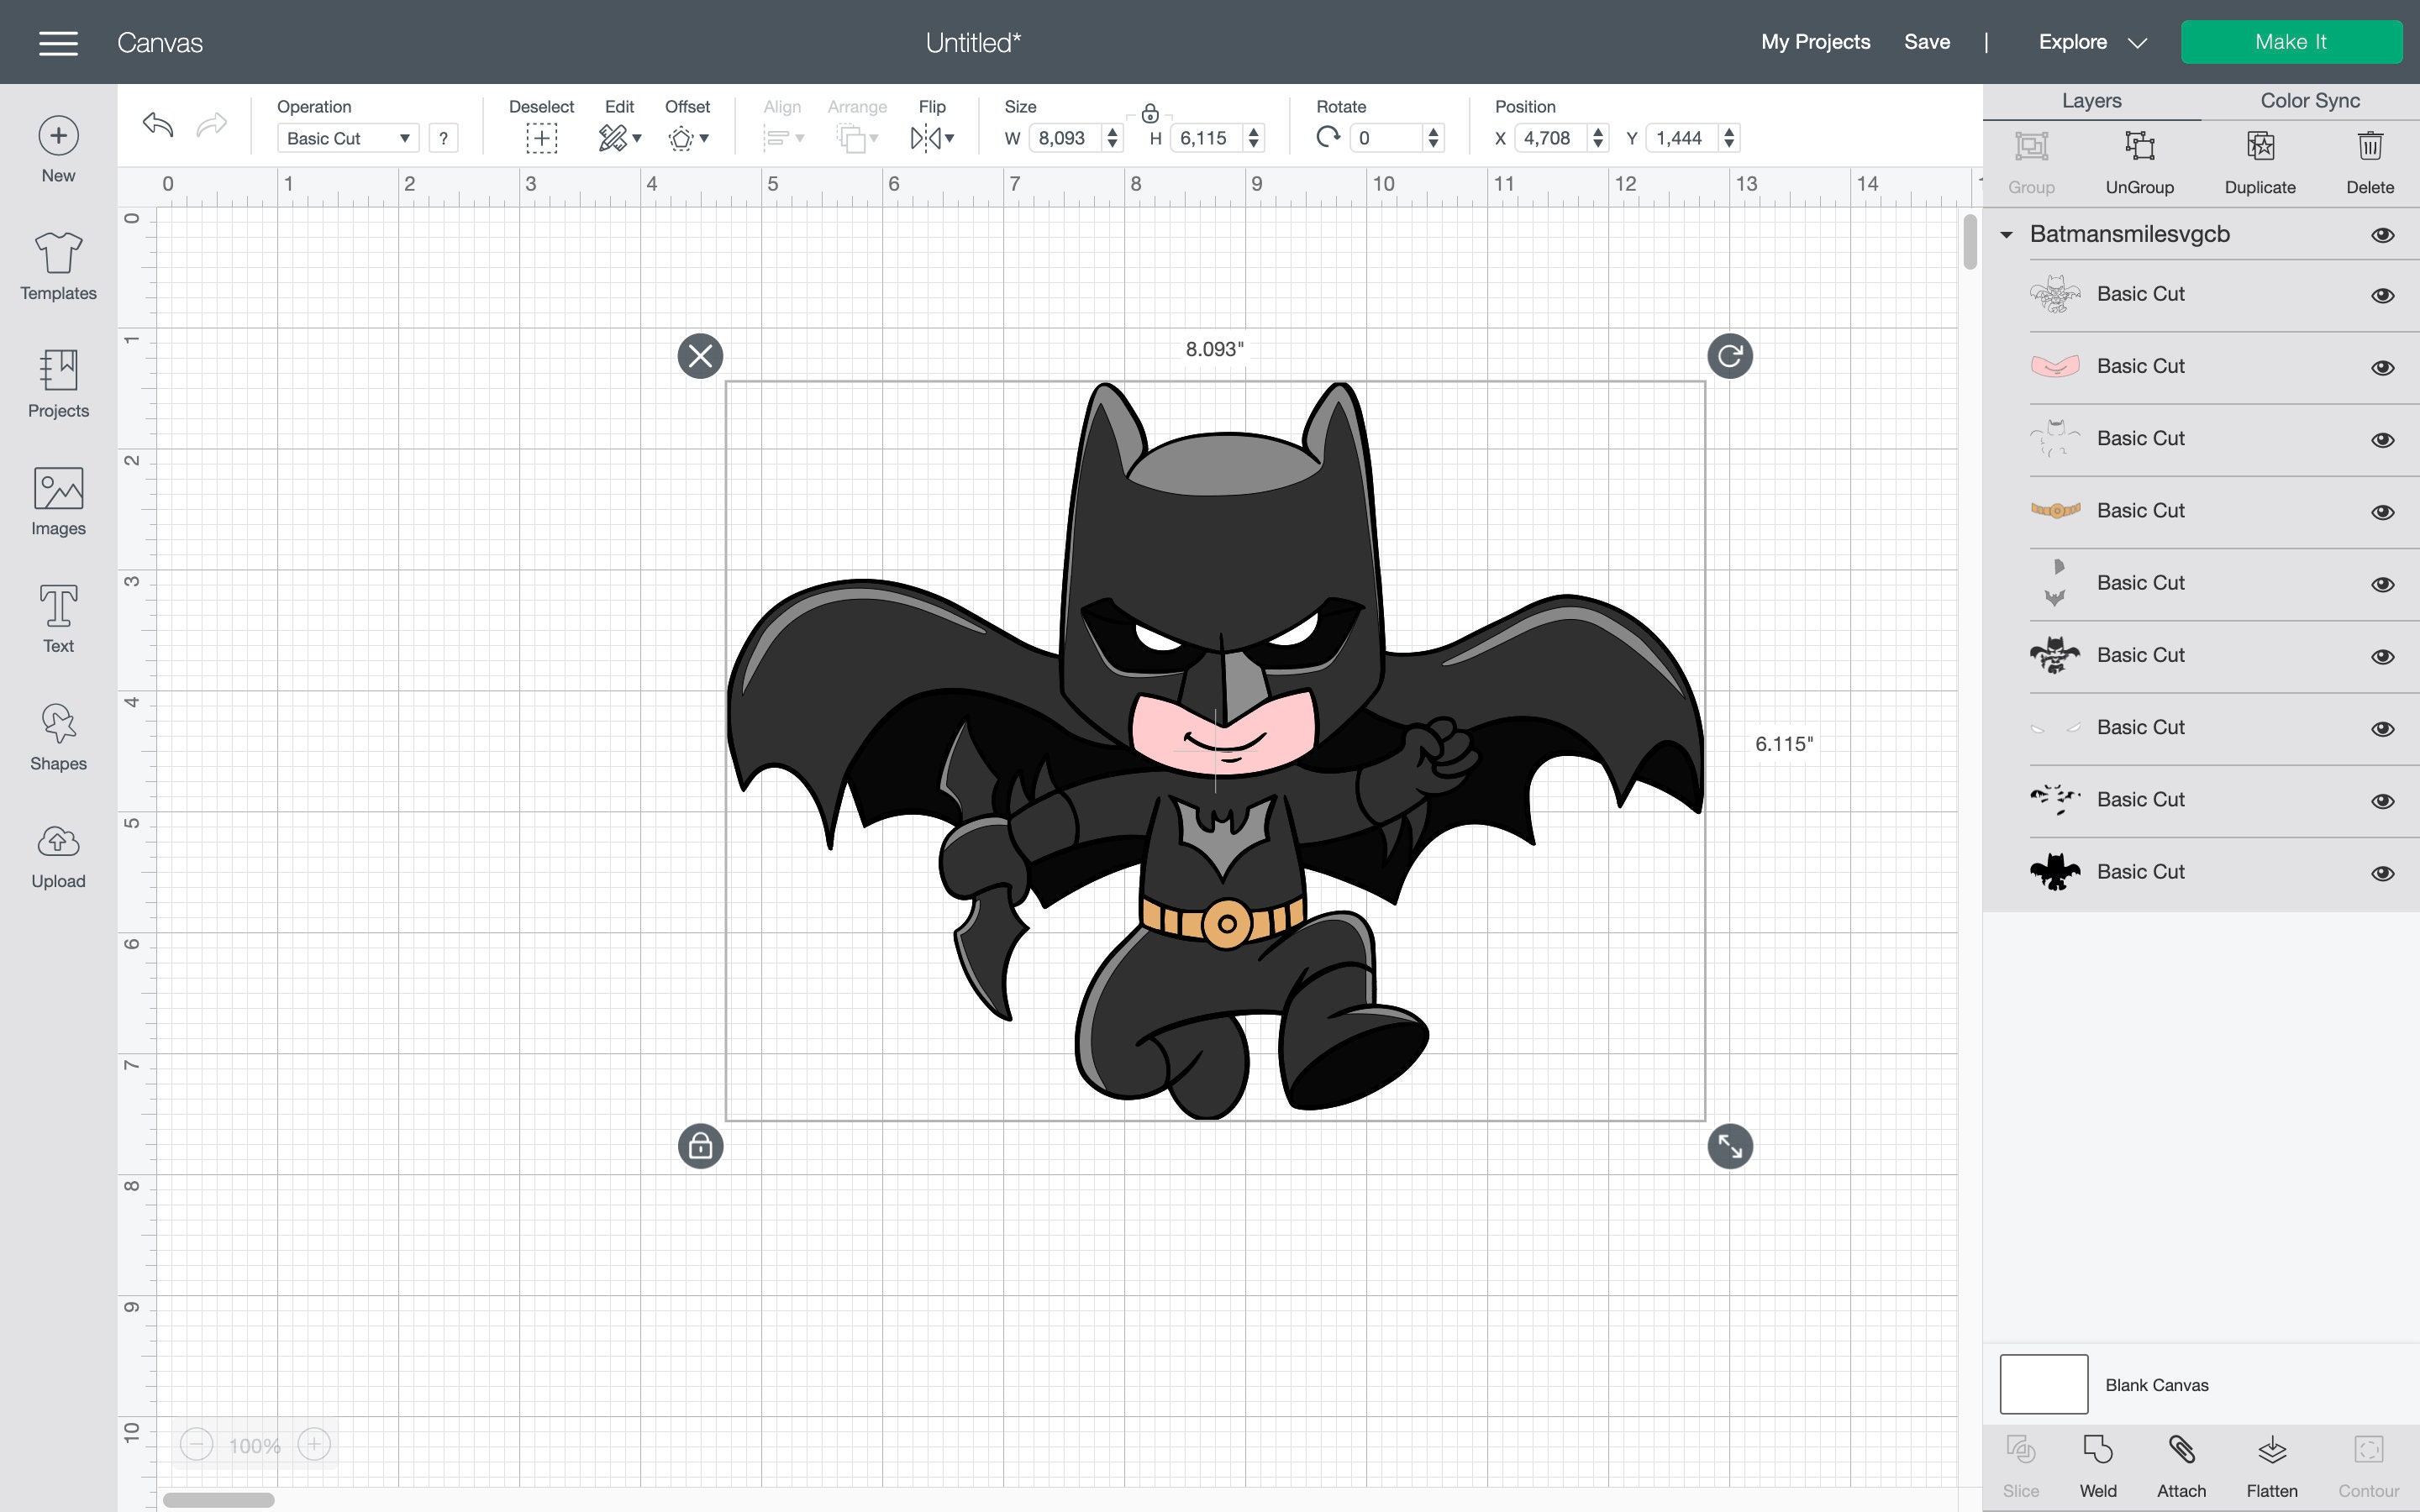Select the Weld tool
Viewport: 2420px width, 1512px height.
tap(2099, 1462)
